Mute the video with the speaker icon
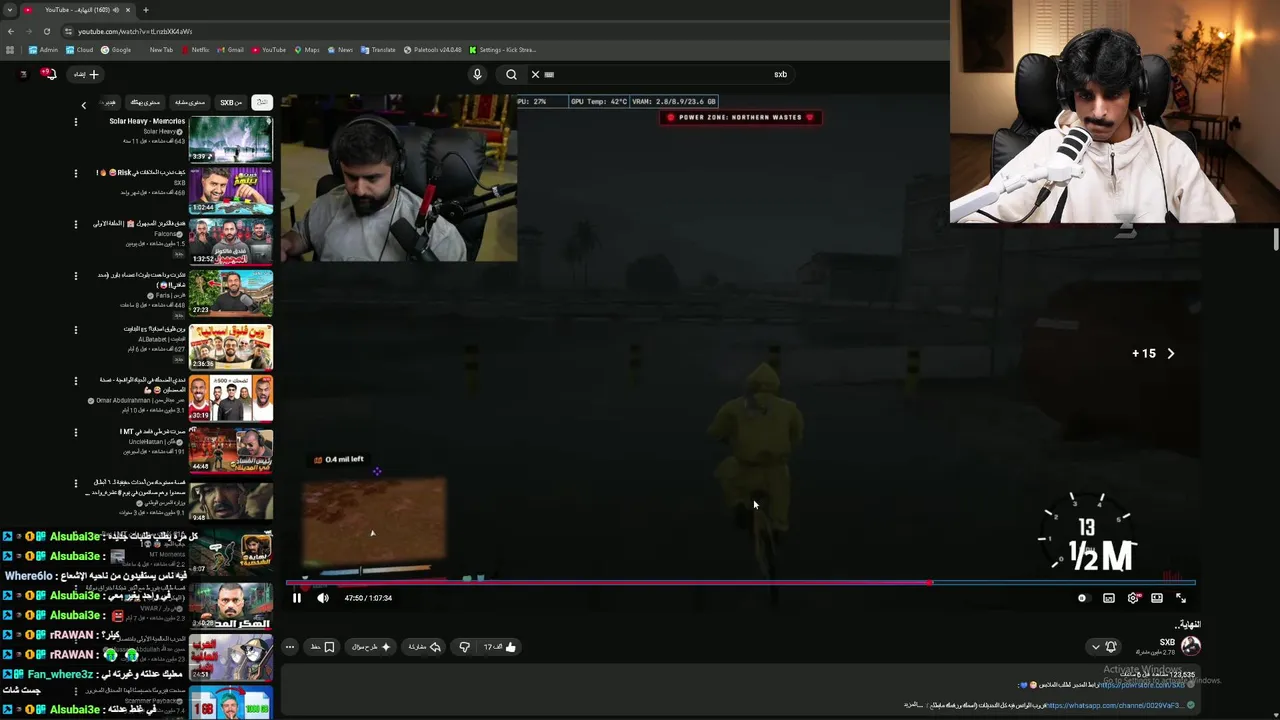The image size is (1280, 720). pyautogui.click(x=323, y=598)
